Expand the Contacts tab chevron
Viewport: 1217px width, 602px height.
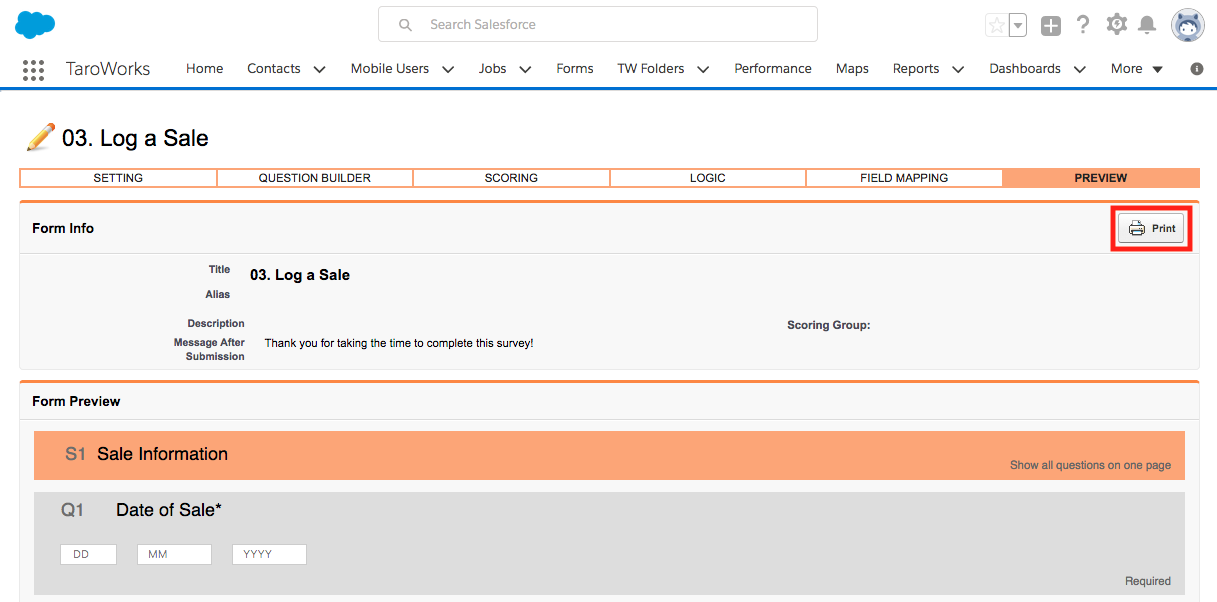319,69
